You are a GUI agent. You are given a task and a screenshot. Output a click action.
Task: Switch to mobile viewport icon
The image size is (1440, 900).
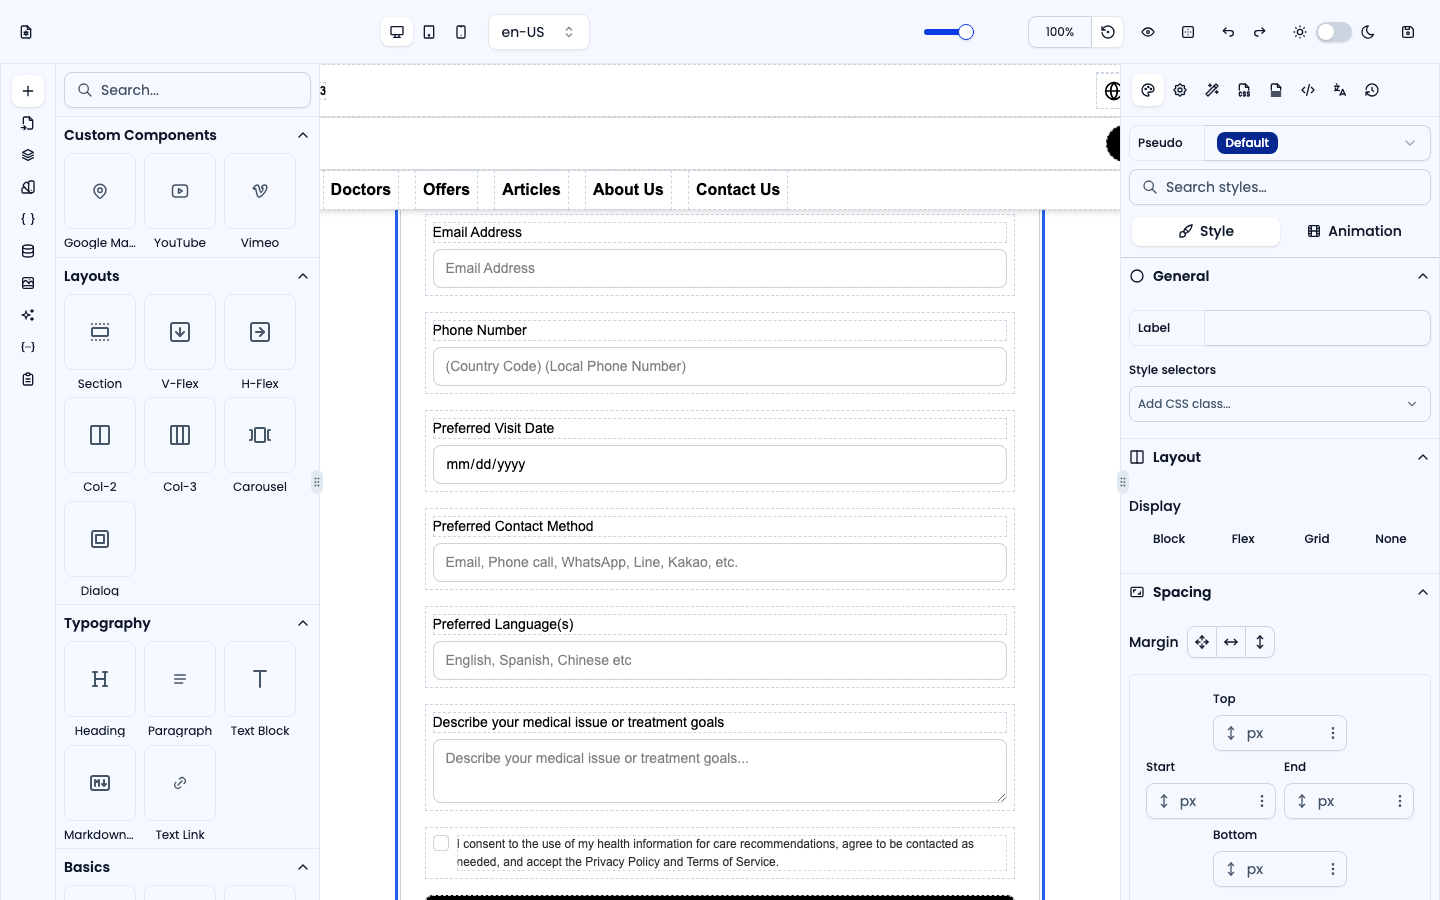pos(461,32)
